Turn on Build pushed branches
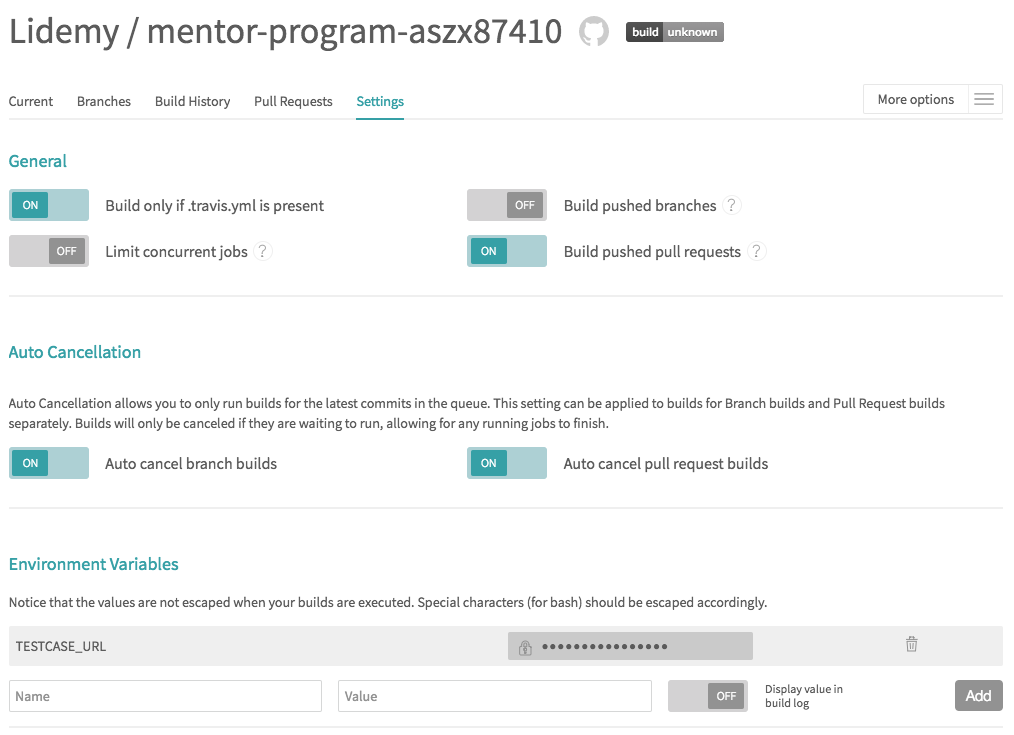 click(x=506, y=205)
